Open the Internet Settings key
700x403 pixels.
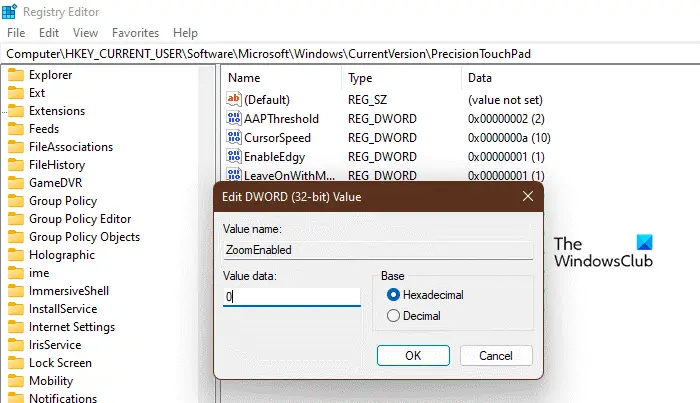pos(72,327)
